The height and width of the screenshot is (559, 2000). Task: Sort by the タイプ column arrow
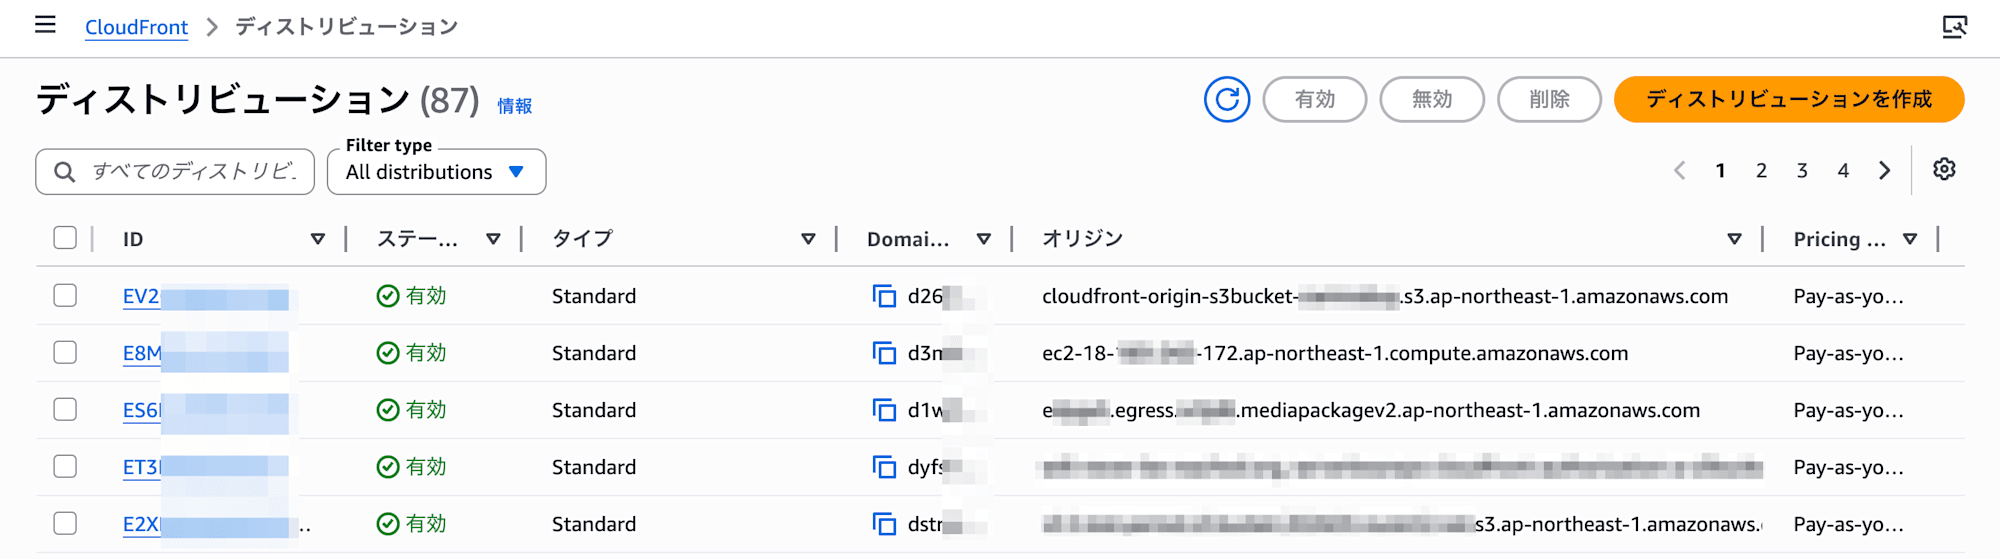[808, 239]
